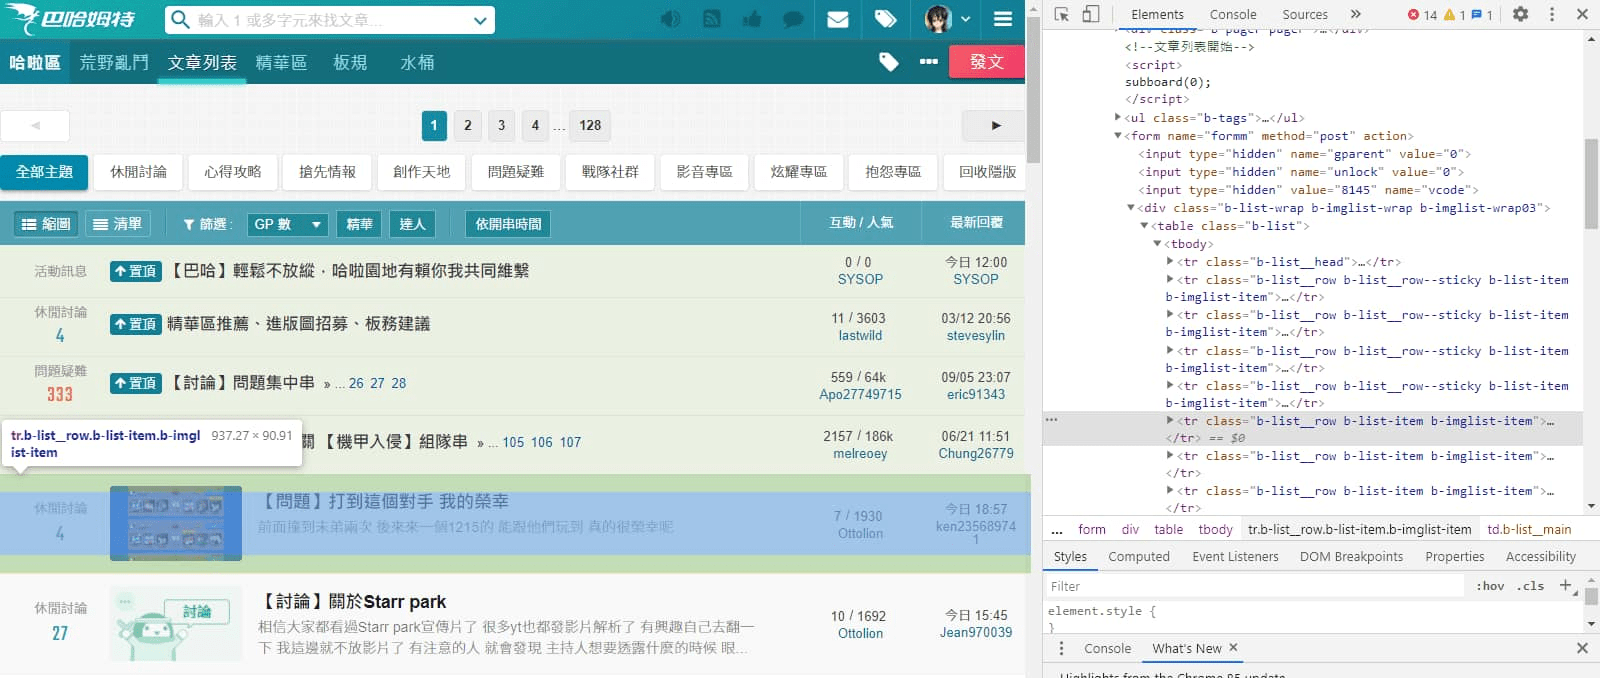
Task: Jump to page 128
Action: coord(590,125)
